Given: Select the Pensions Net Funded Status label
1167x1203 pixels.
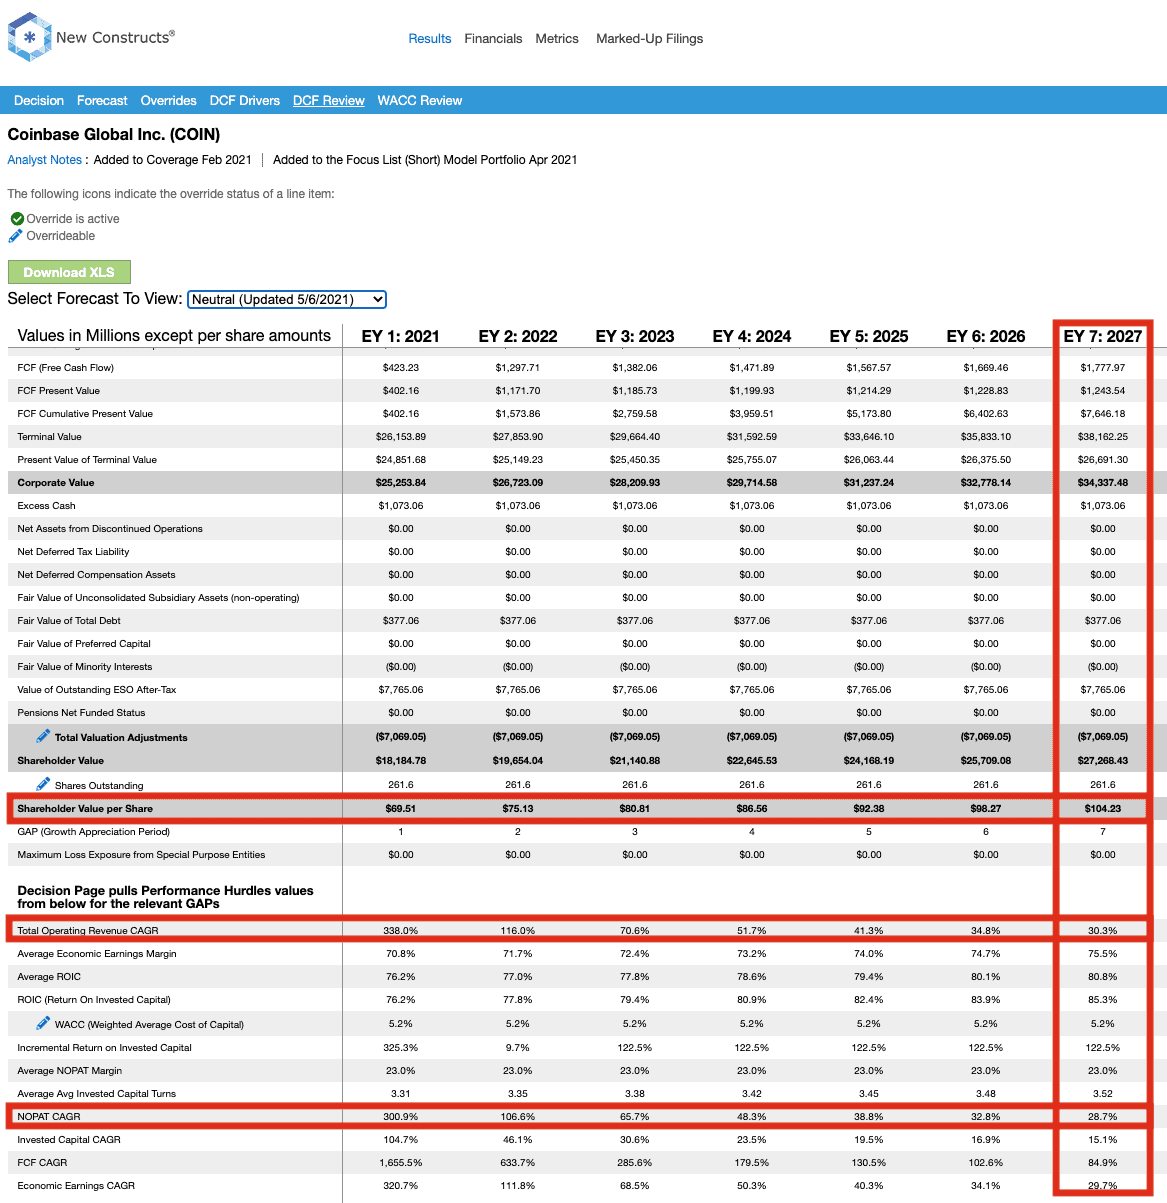Looking at the screenshot, I should point(81,713).
